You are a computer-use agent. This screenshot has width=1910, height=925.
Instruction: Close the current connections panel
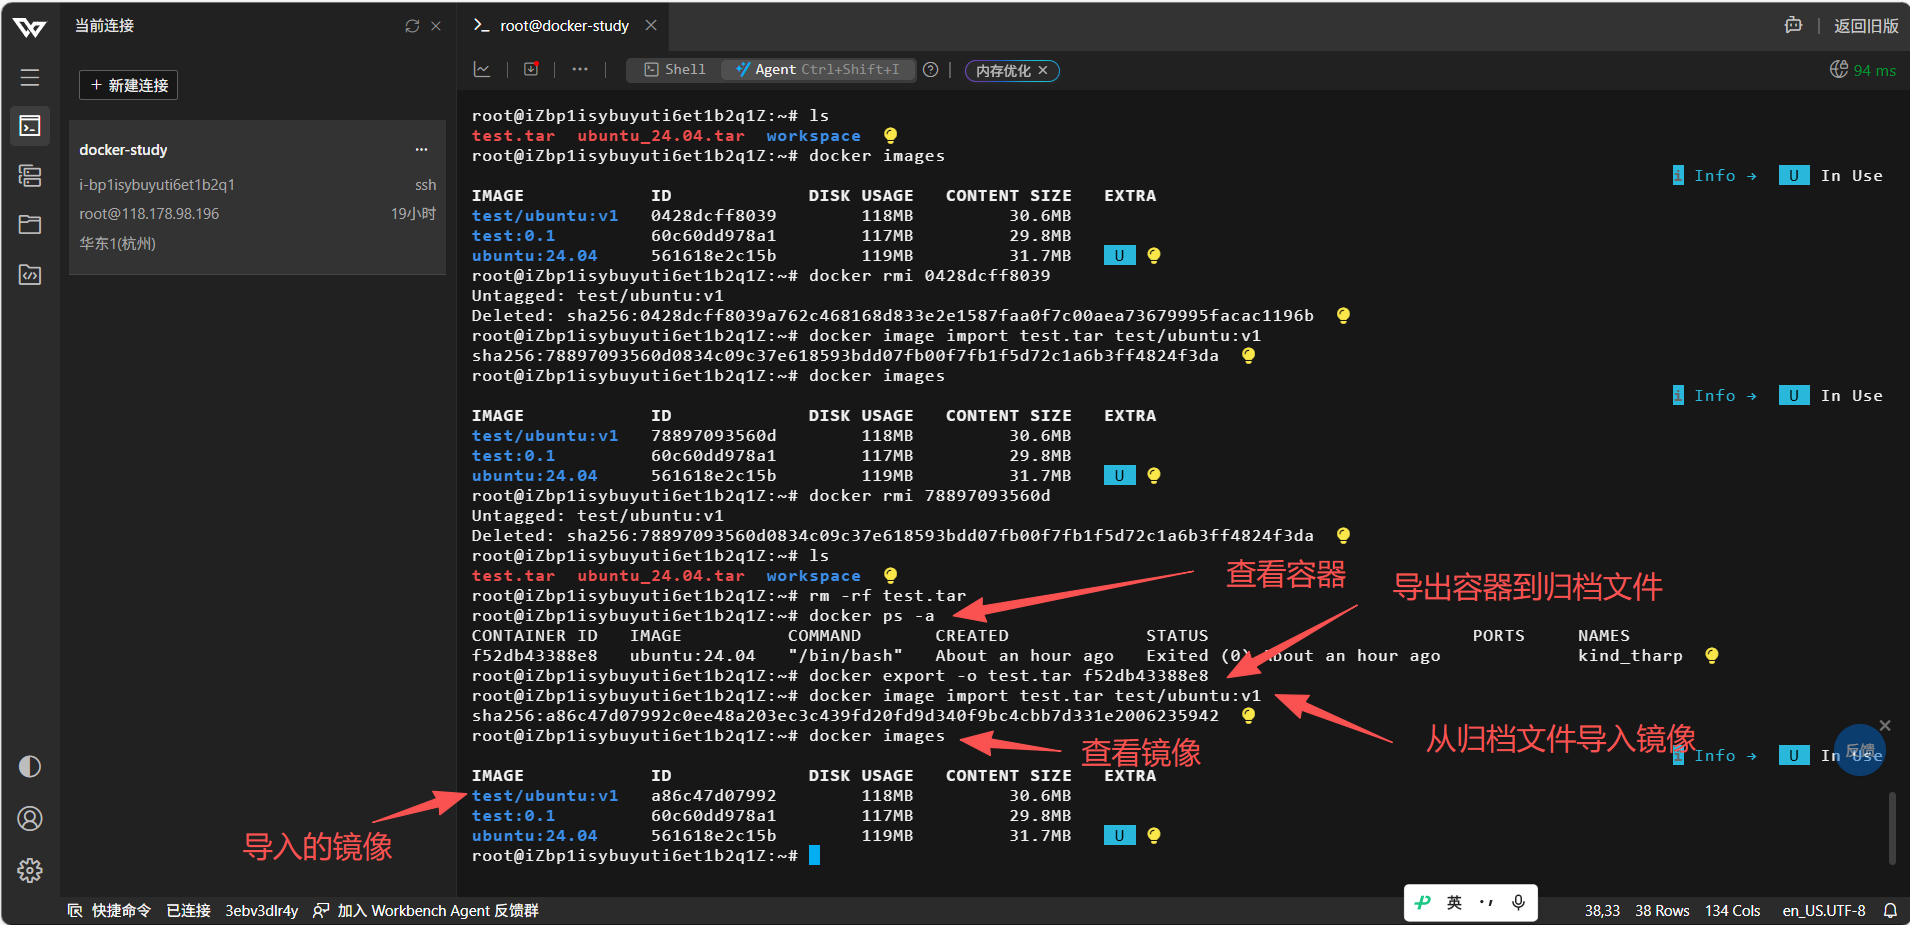click(436, 26)
